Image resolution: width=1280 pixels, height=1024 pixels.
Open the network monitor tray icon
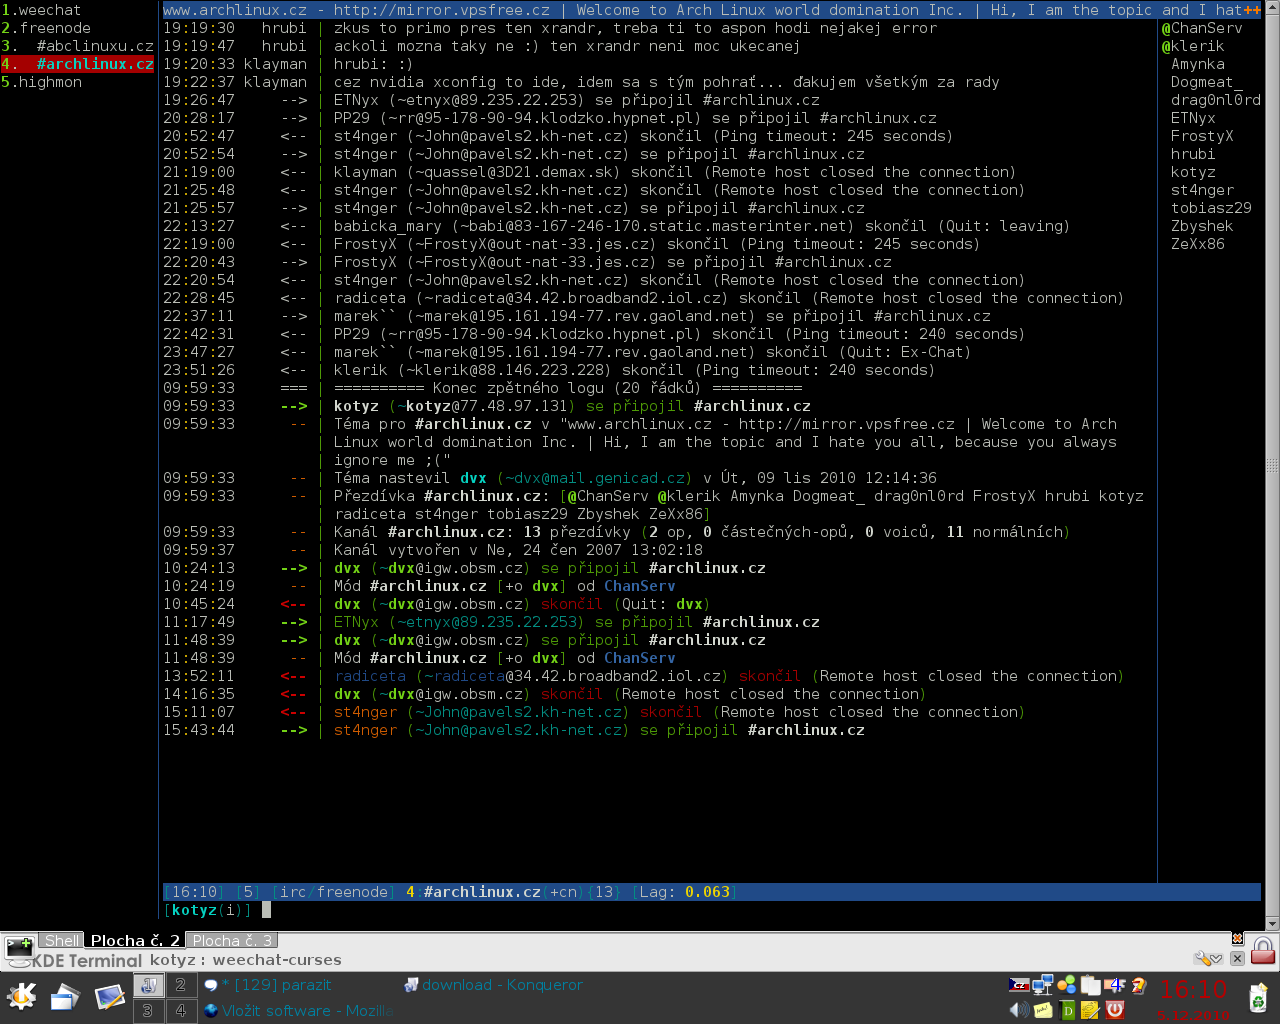pyautogui.click(x=1043, y=985)
